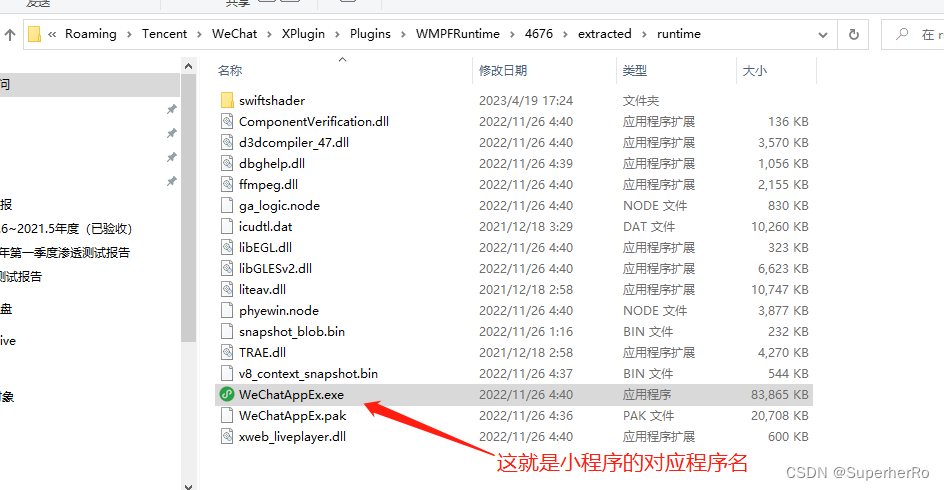Expand the address bar history dropdown
The image size is (944, 490).
(x=822, y=35)
